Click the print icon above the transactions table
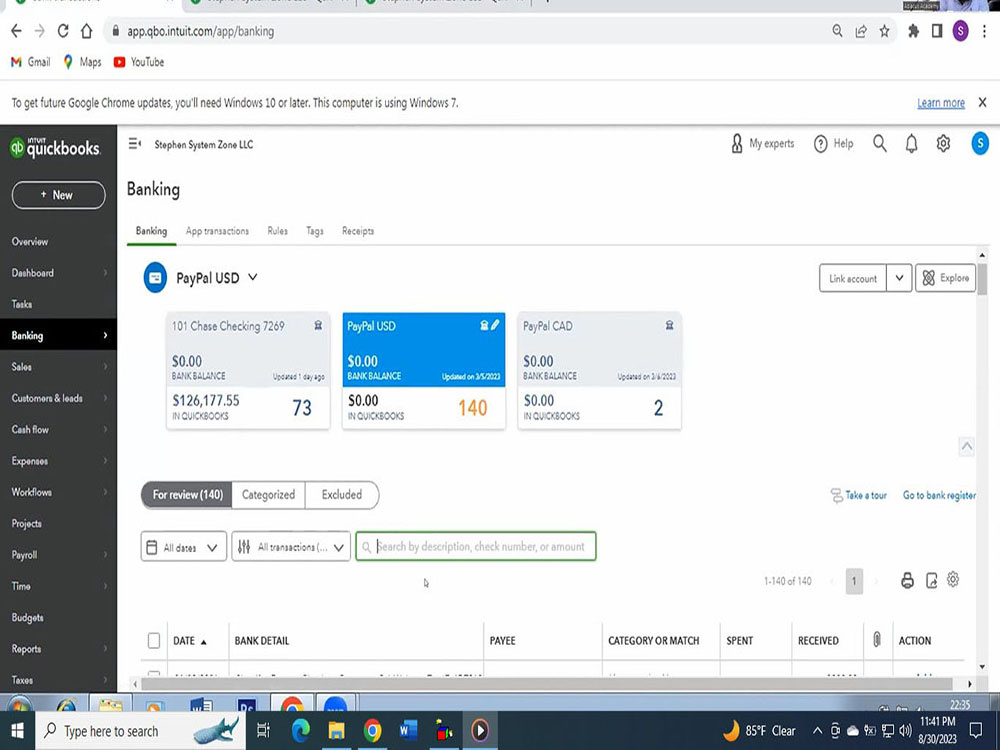This screenshot has height=750, width=1000. [x=907, y=580]
